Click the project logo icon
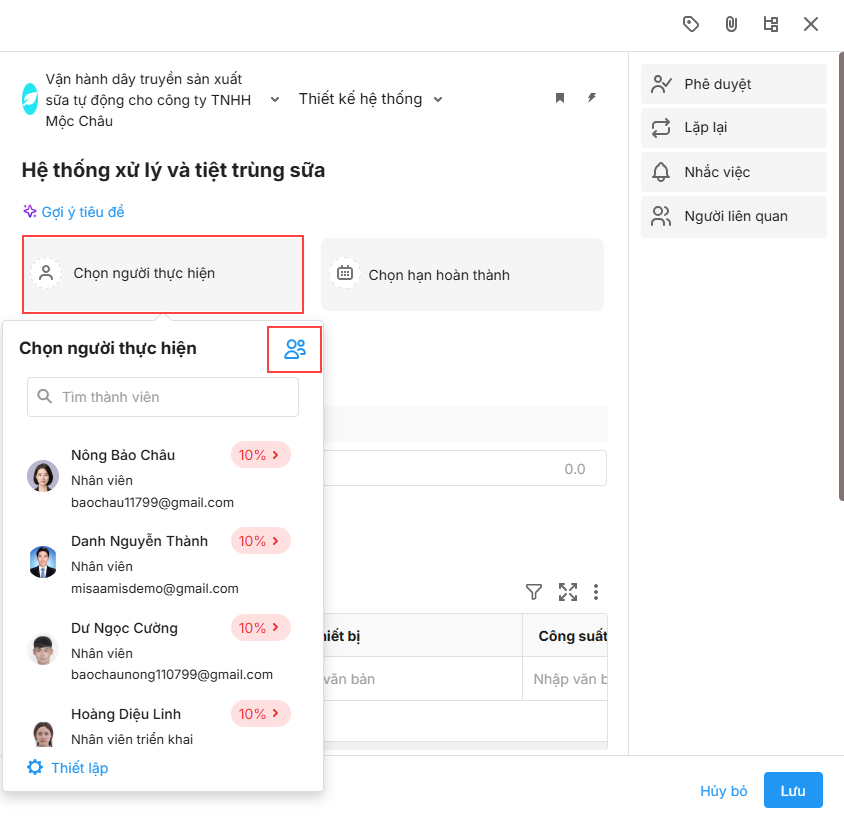 click(x=30, y=99)
